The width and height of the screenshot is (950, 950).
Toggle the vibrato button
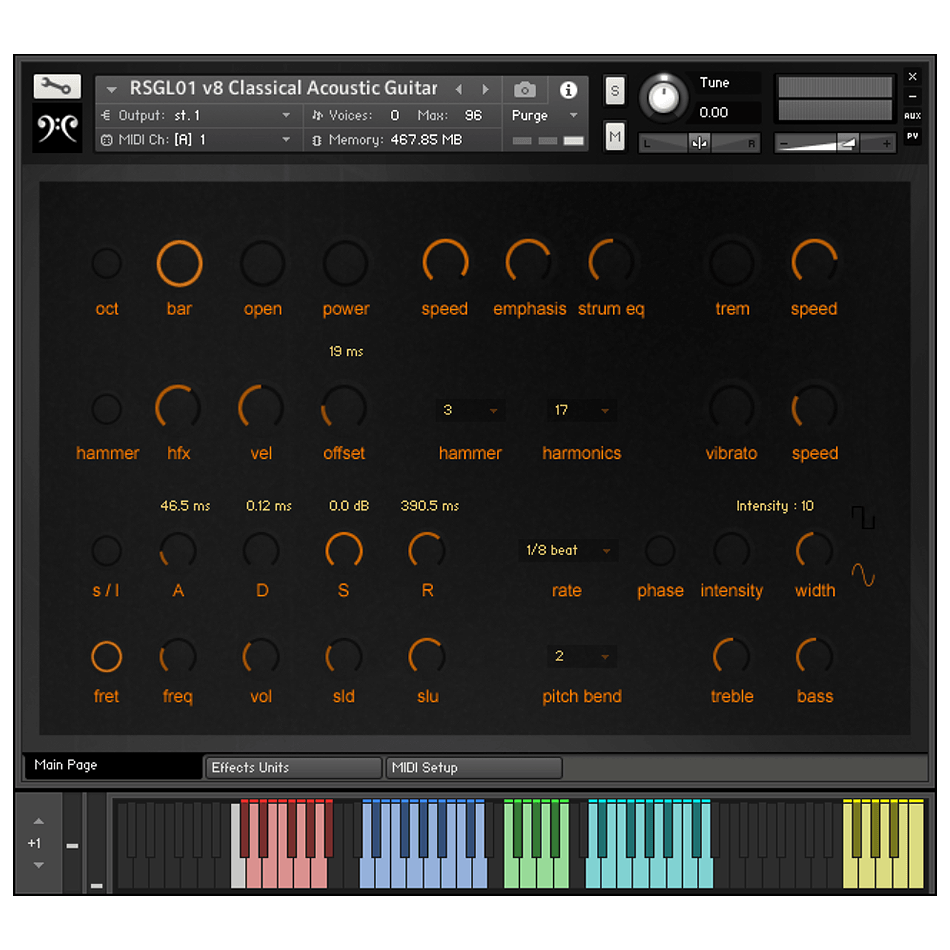click(x=732, y=407)
